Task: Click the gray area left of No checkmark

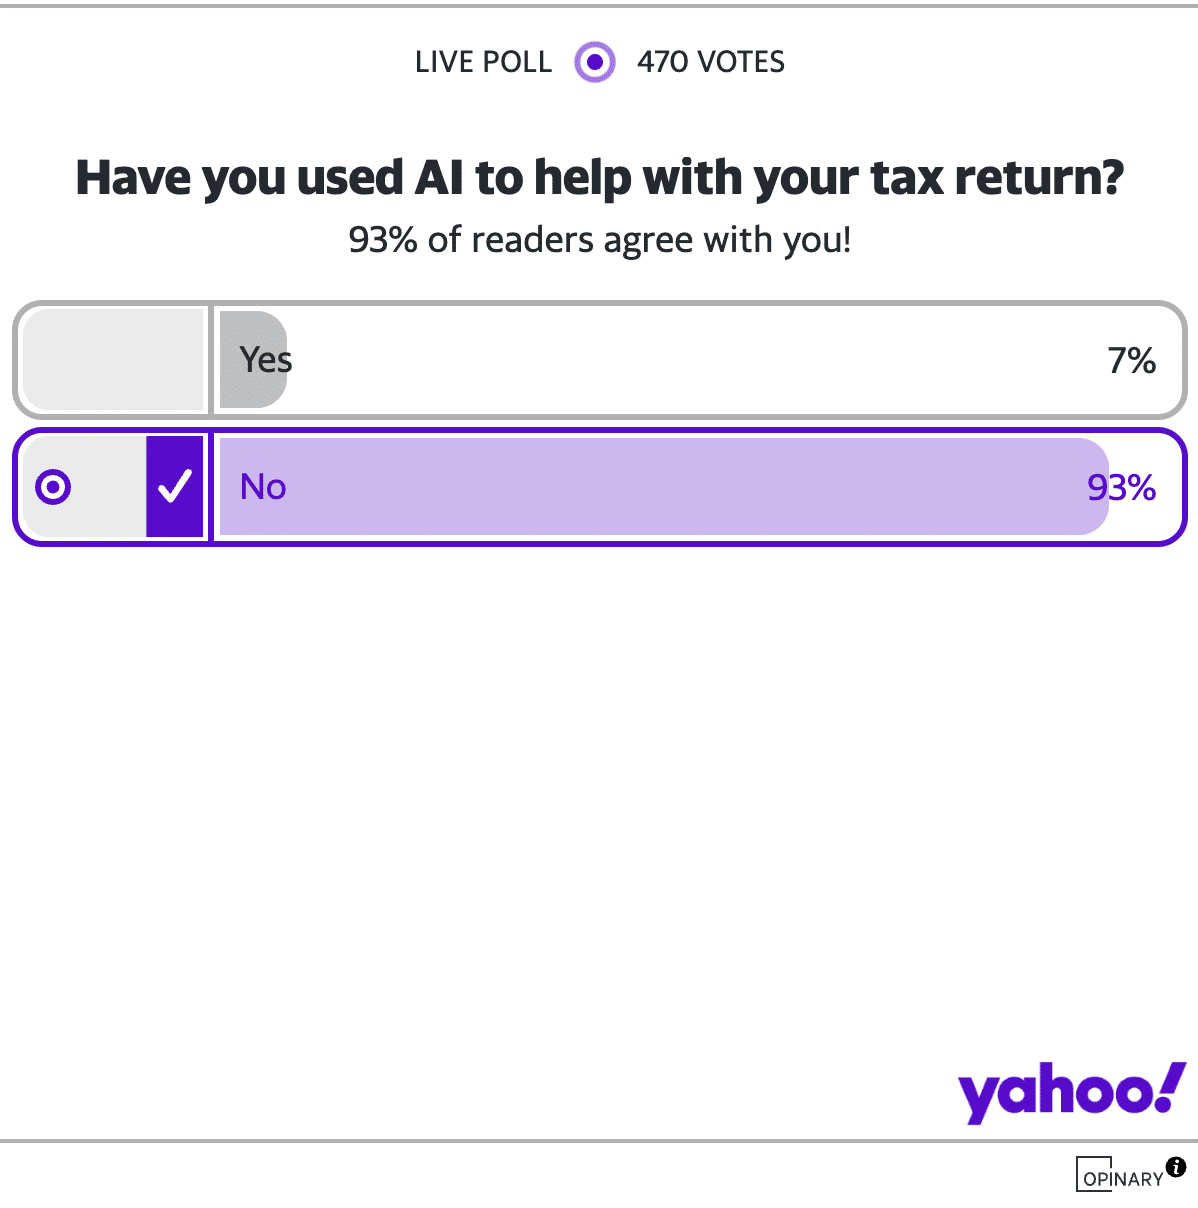Action: (108, 487)
